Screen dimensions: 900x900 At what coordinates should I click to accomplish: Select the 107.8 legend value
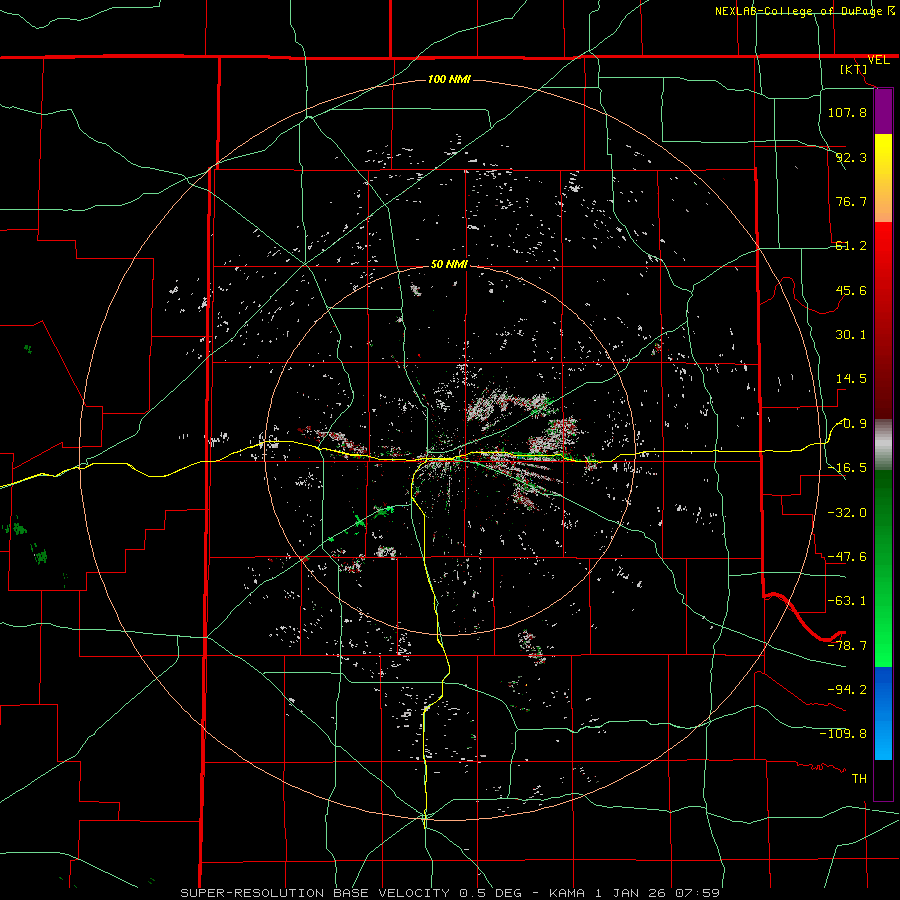(x=847, y=112)
